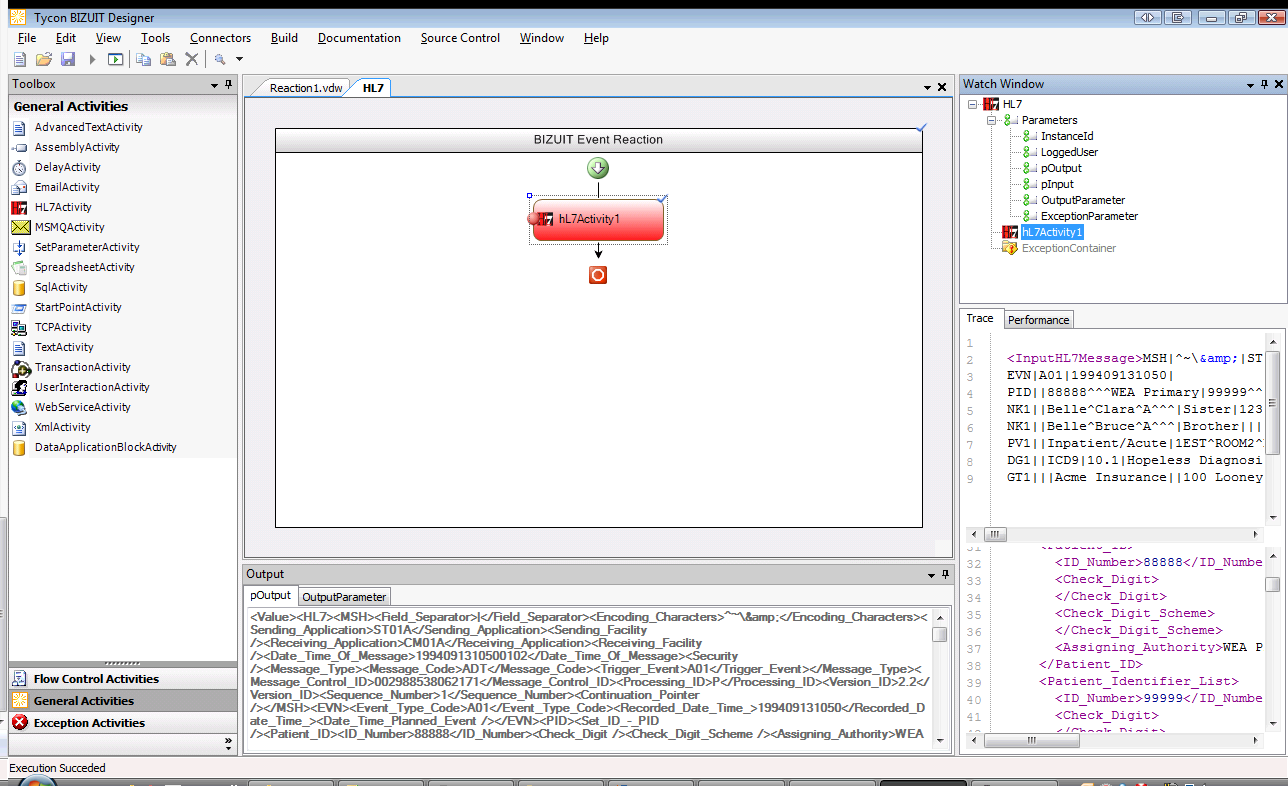Image resolution: width=1288 pixels, height=786 pixels.
Task: Collapse the HL7 root node in the Watch Window
Action: [973, 104]
